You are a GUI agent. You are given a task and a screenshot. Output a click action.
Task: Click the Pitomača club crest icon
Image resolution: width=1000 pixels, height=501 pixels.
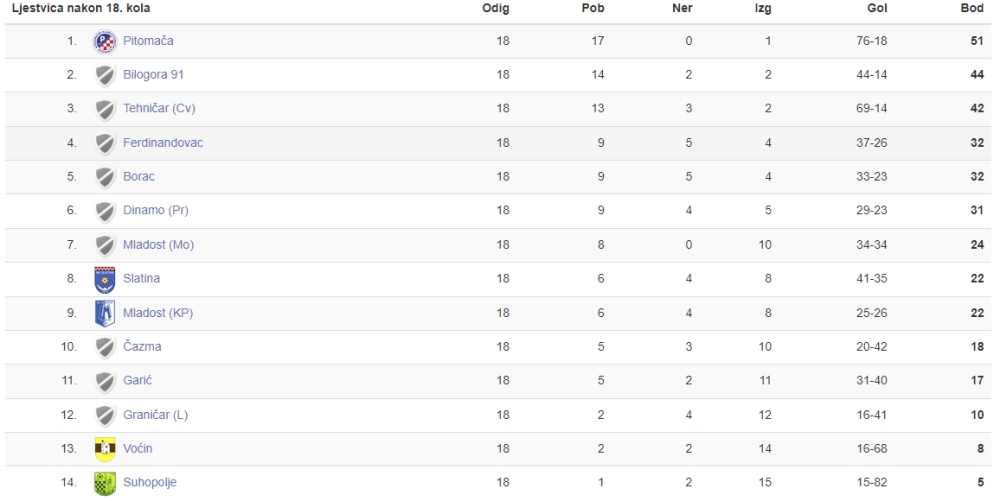pyautogui.click(x=105, y=41)
